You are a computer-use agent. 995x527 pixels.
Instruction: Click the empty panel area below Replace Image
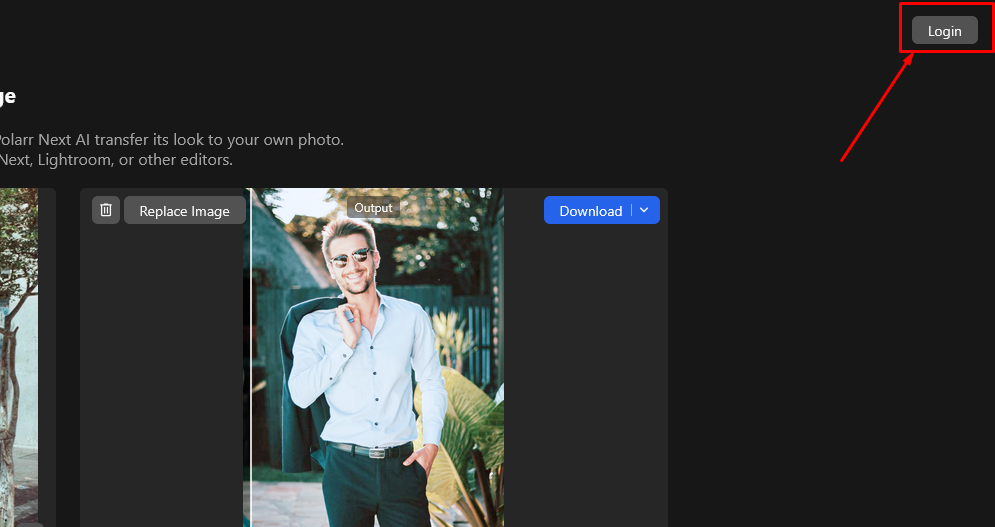pos(160,380)
